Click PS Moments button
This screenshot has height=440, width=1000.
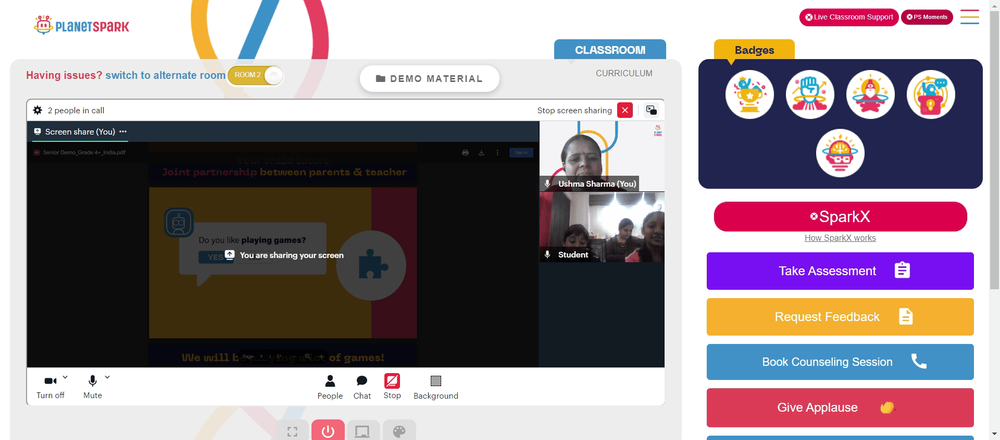pyautogui.click(x=927, y=17)
